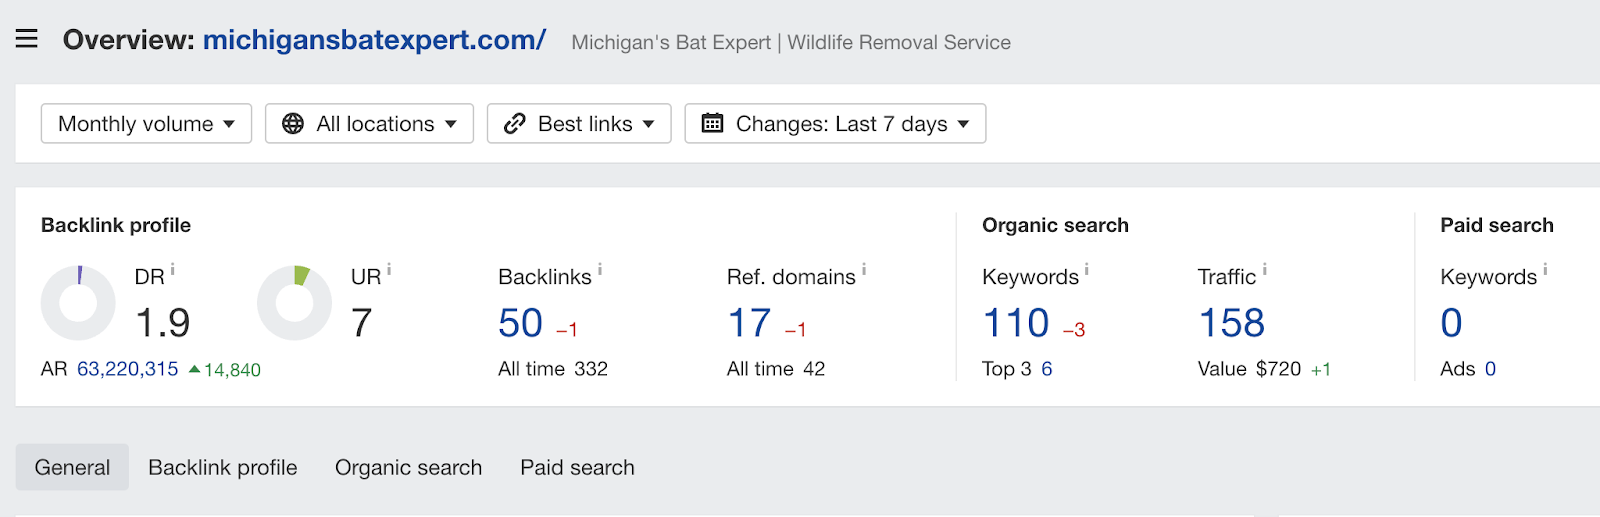This screenshot has height=517, width=1600.
Task: Click the Value $720 text
Action: point(1250,369)
